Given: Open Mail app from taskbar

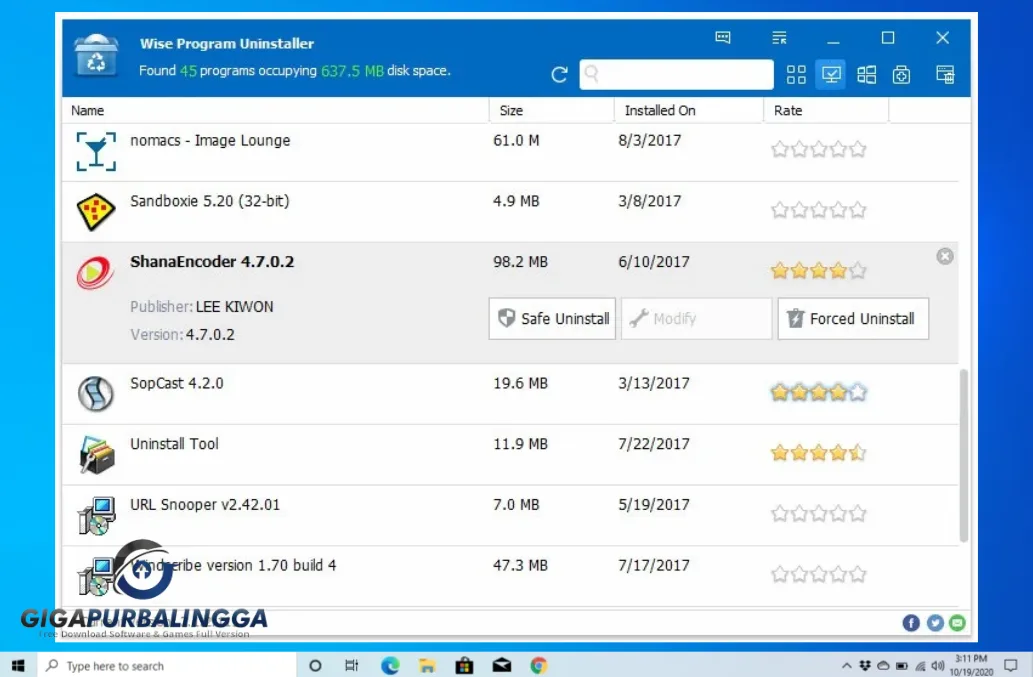Looking at the screenshot, I should pyautogui.click(x=501, y=666).
